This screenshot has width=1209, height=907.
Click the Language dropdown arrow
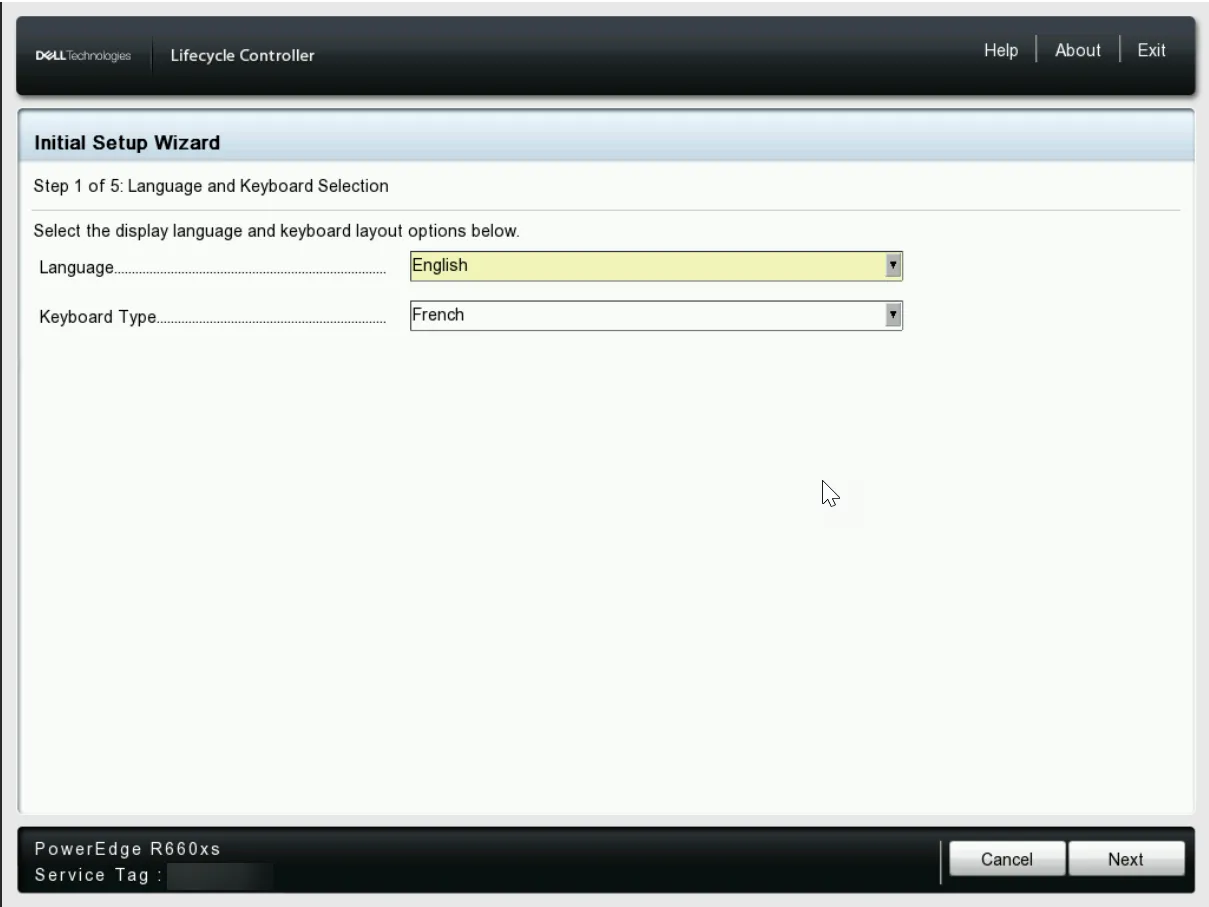coord(894,266)
